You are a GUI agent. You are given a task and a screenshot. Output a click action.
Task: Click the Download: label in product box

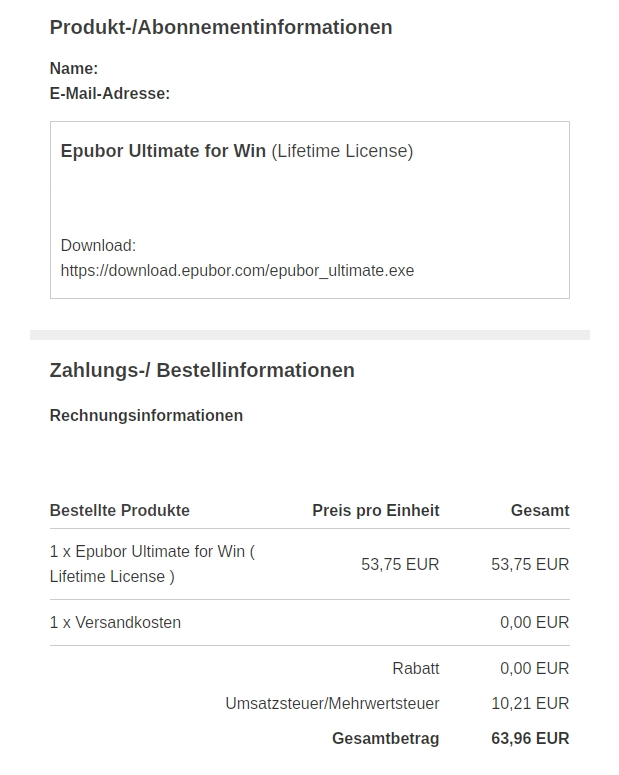(x=98, y=245)
